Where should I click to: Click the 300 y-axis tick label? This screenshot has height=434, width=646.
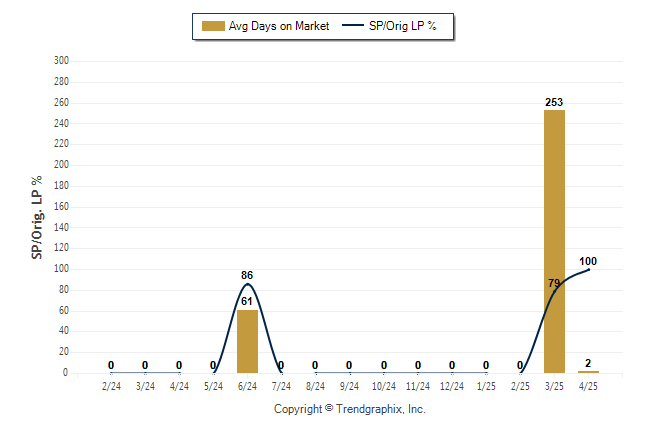61,61
